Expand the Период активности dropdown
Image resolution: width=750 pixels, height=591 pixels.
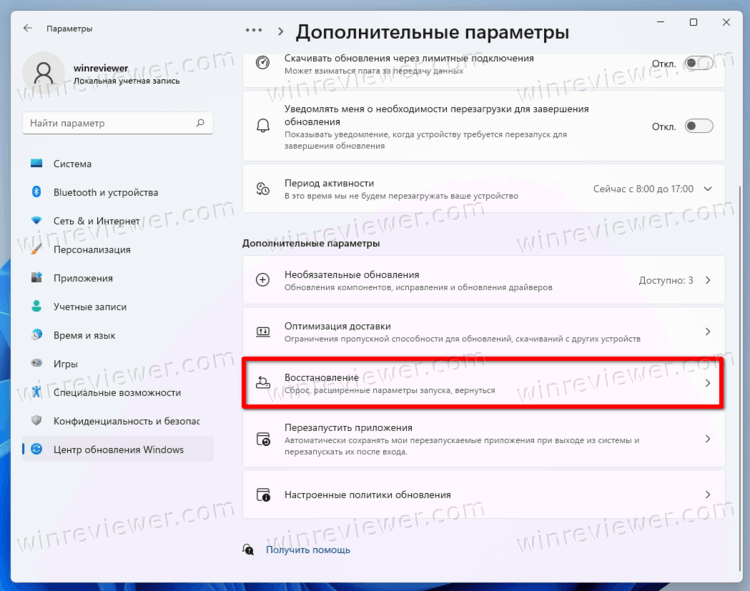click(709, 188)
